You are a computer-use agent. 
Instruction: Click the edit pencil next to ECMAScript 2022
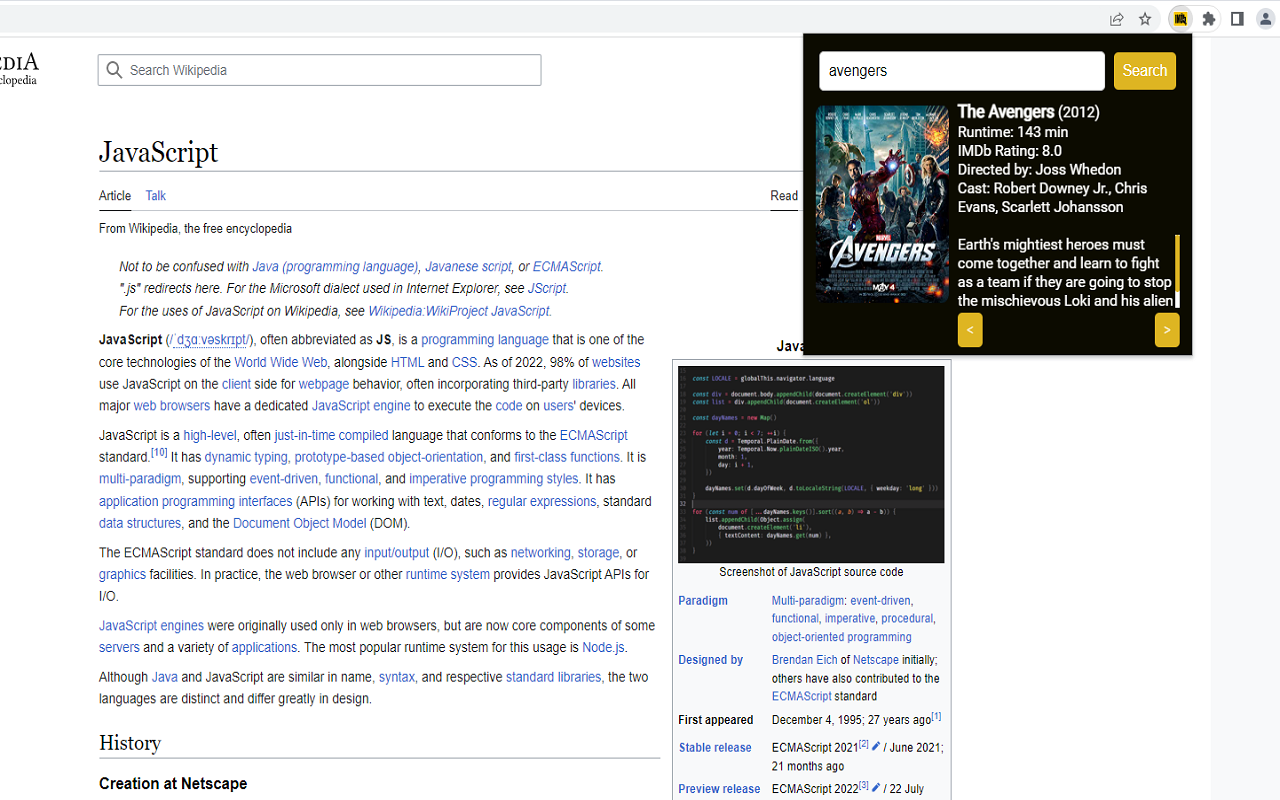(876, 788)
